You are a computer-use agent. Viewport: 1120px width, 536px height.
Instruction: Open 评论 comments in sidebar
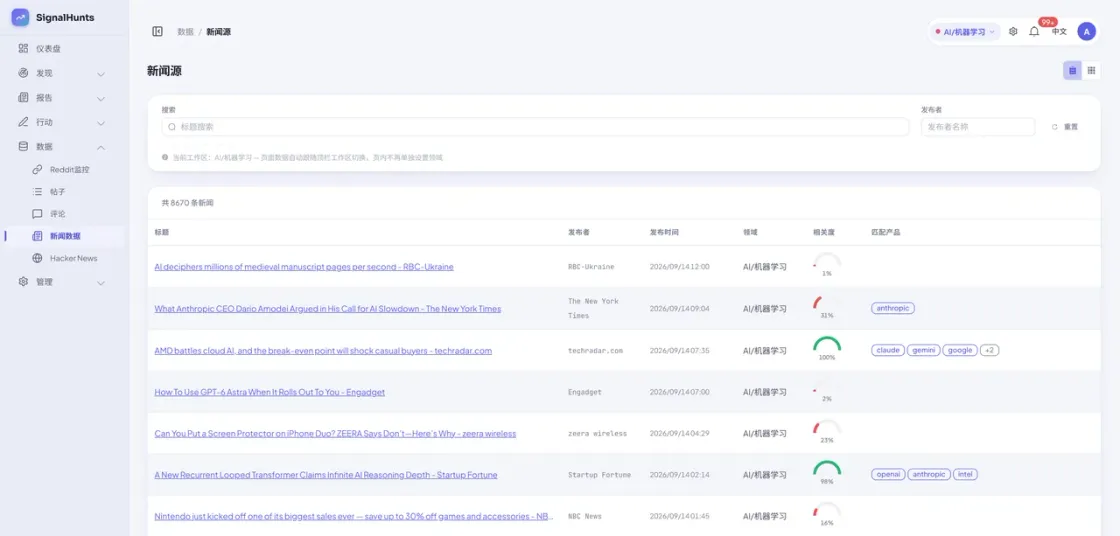point(57,214)
